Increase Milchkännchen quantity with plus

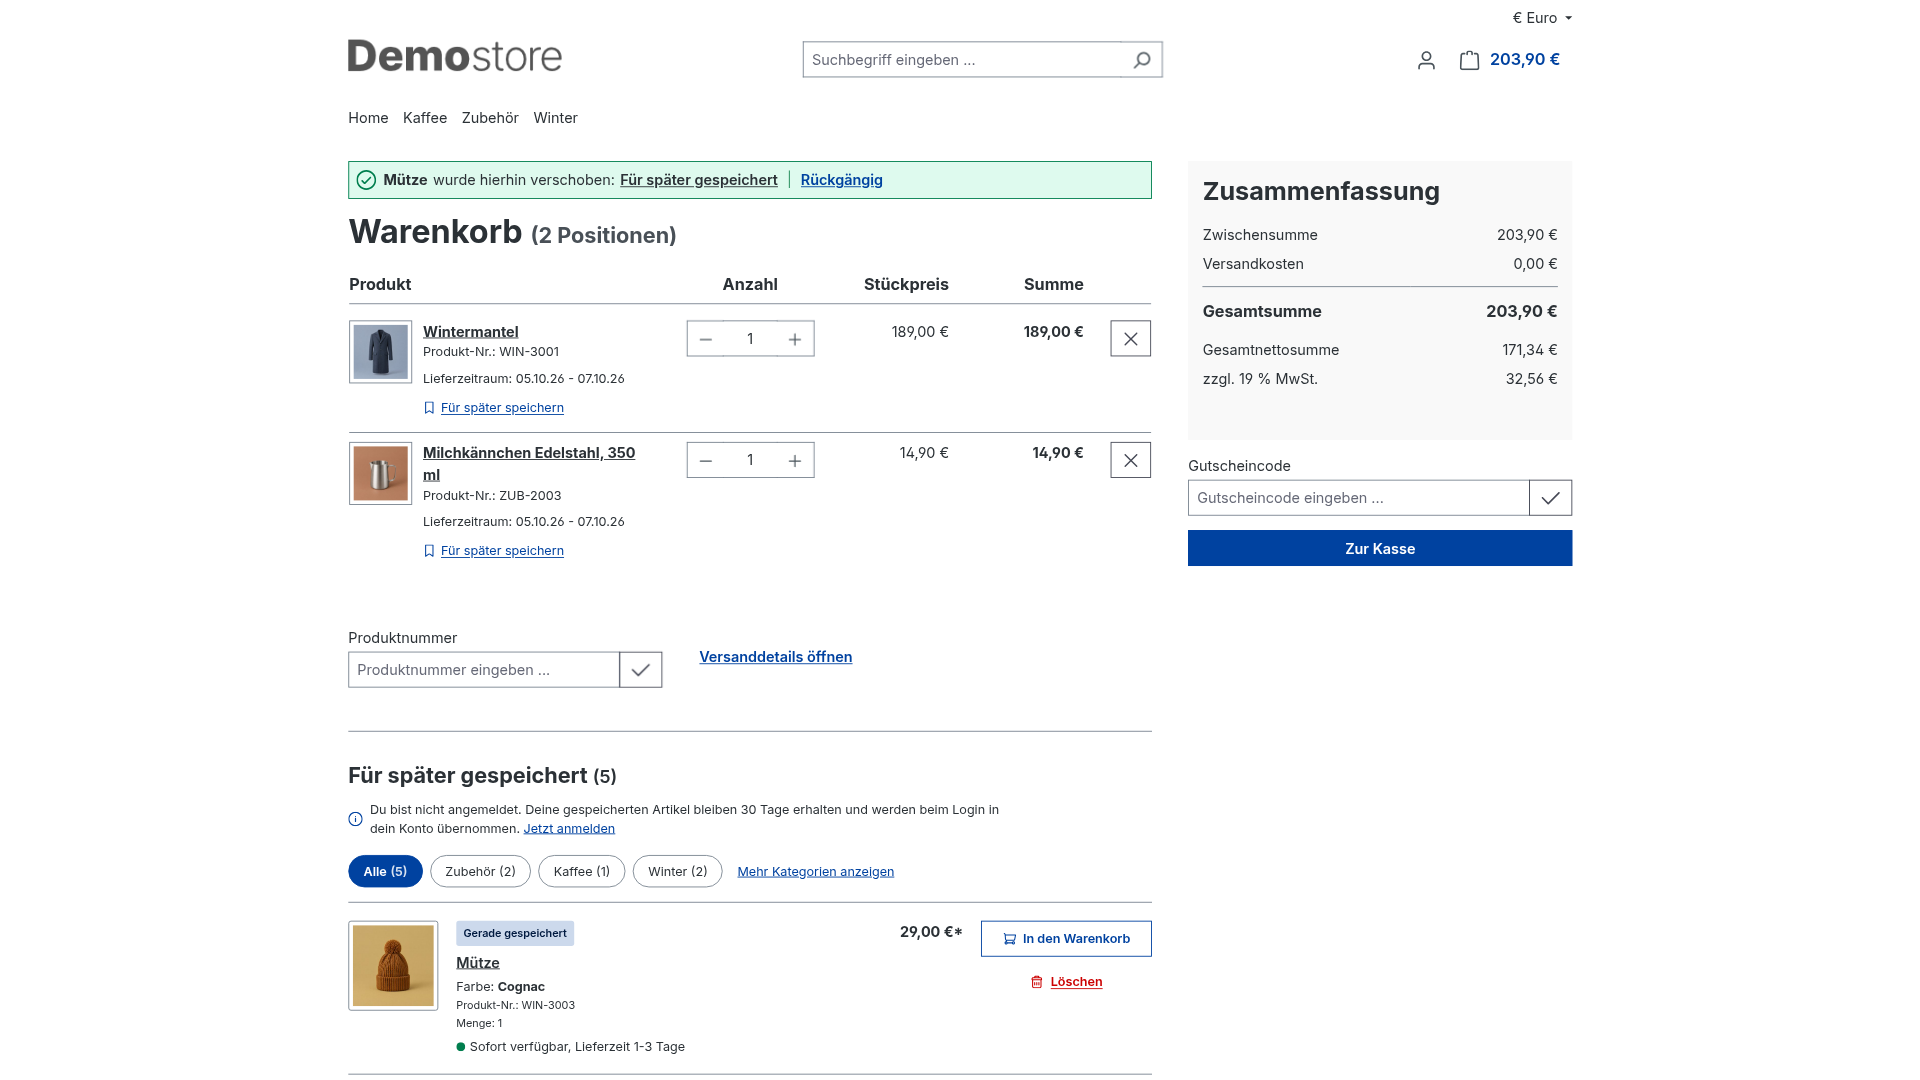pos(795,460)
